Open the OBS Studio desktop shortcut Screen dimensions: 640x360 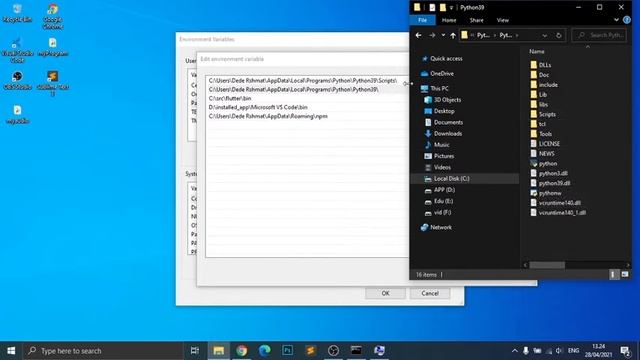tap(17, 80)
